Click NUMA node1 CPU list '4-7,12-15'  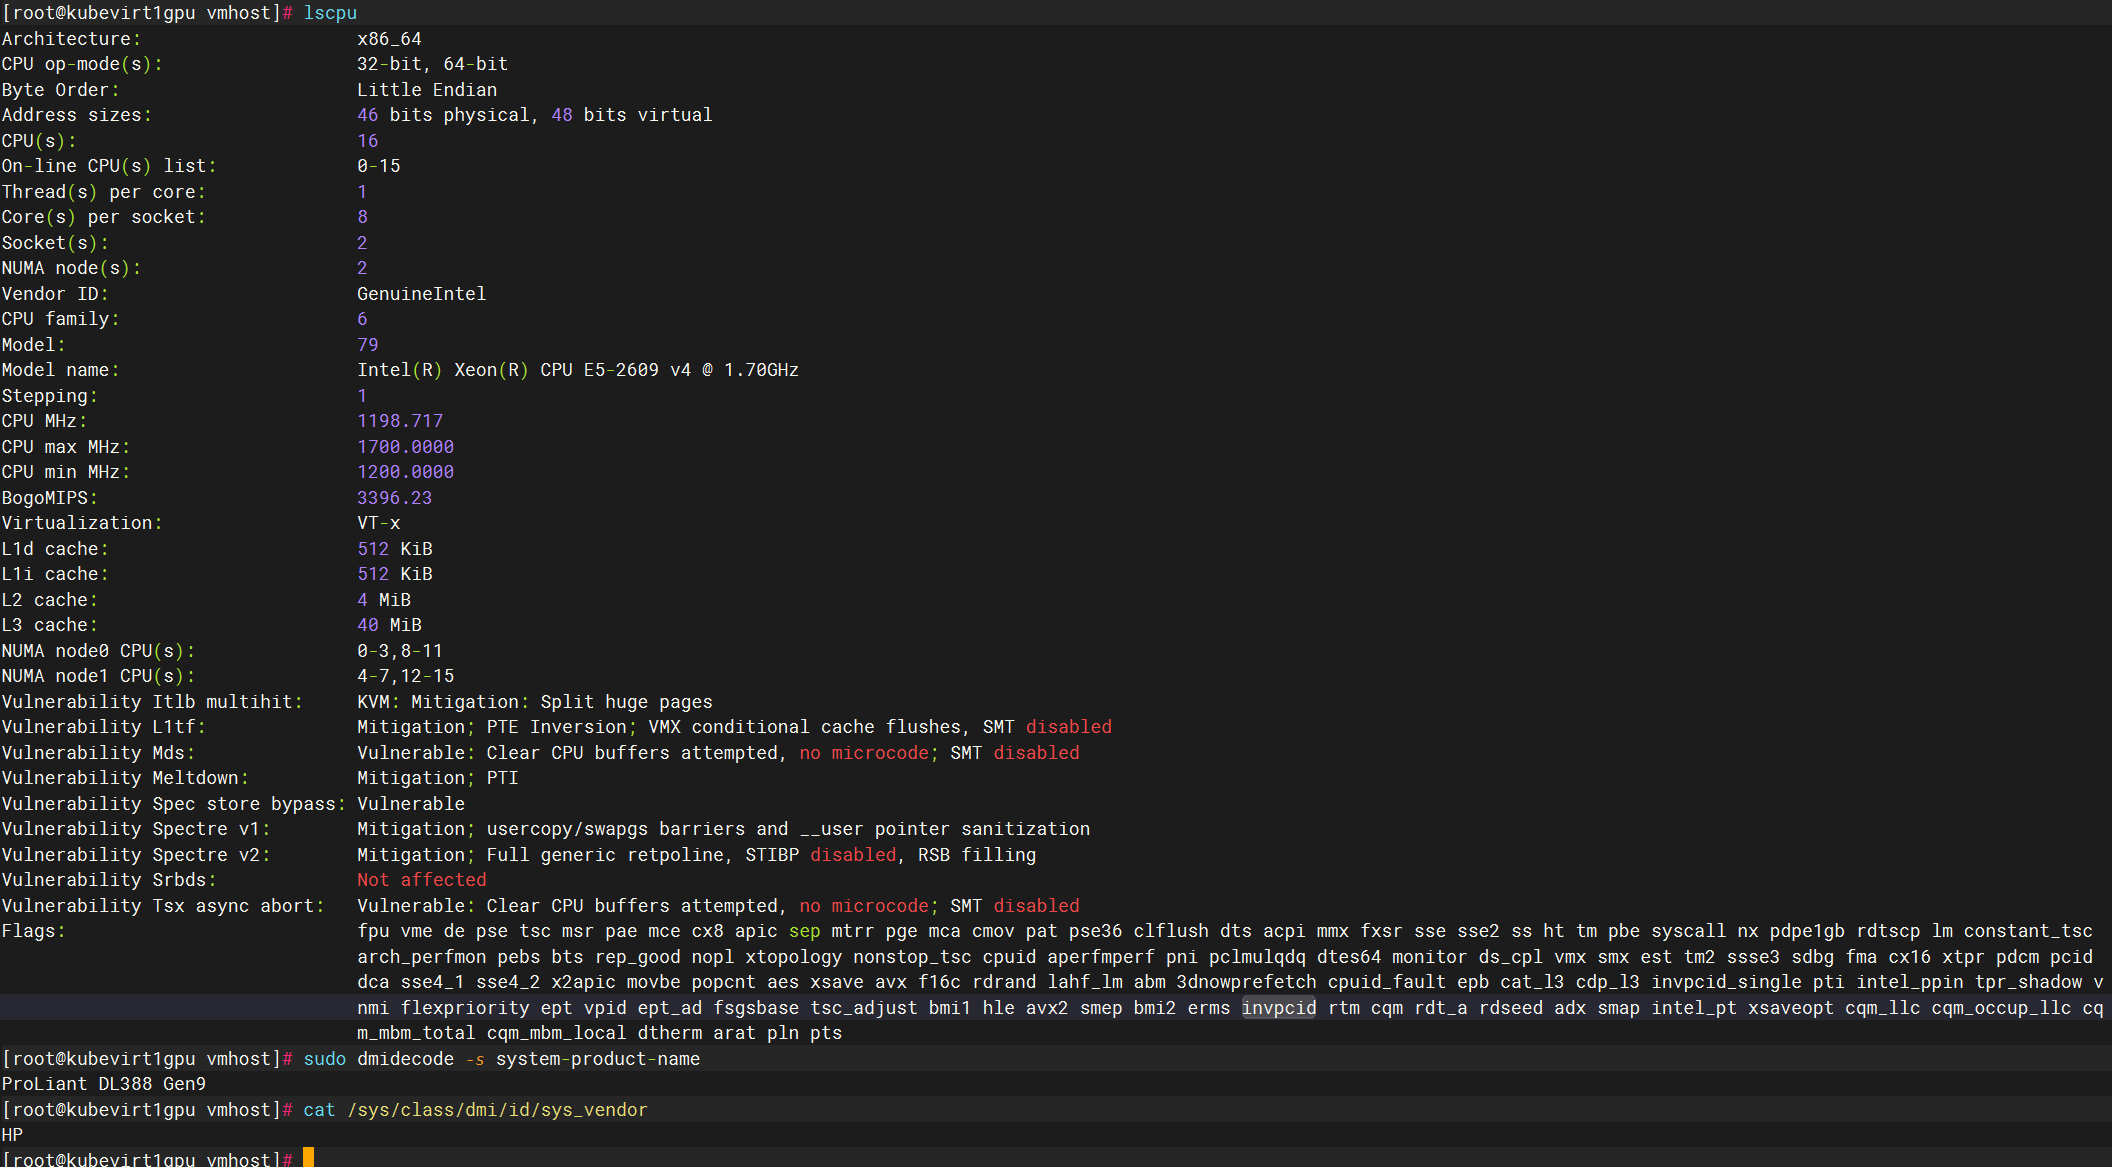tap(405, 676)
